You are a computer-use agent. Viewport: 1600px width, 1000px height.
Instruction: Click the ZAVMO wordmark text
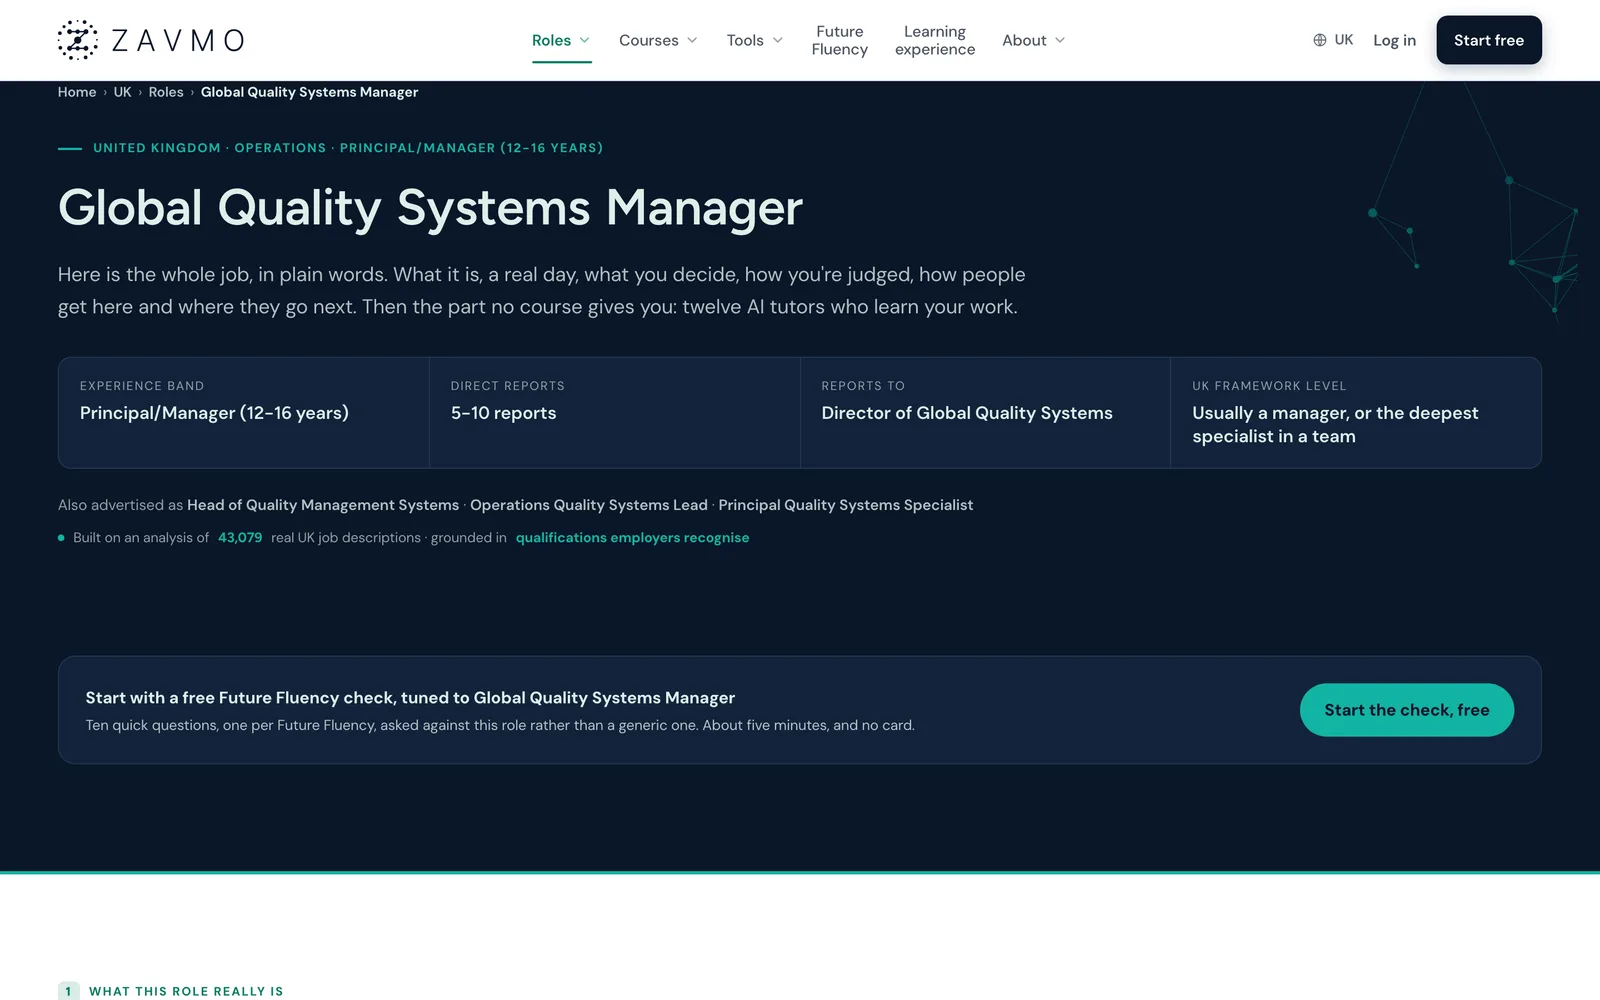click(178, 40)
